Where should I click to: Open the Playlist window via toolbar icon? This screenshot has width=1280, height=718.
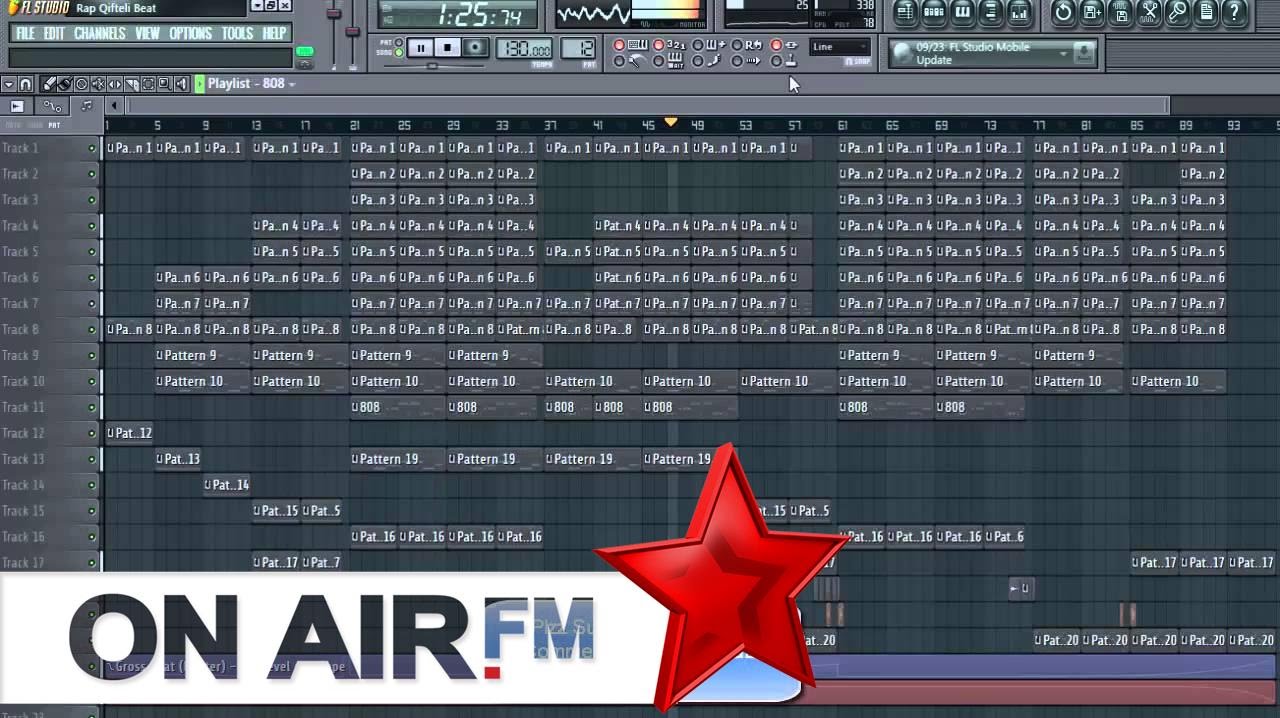click(x=905, y=12)
